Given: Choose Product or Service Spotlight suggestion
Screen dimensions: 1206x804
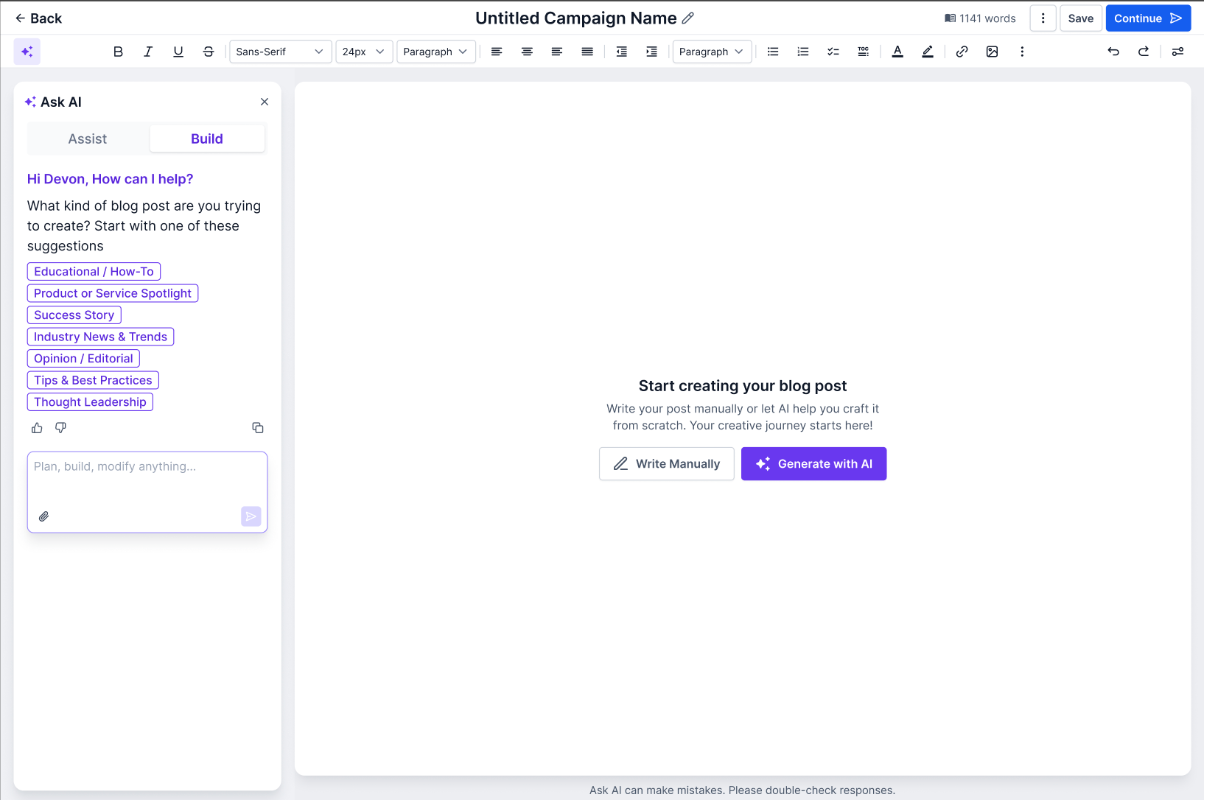Looking at the screenshot, I should [x=113, y=293].
